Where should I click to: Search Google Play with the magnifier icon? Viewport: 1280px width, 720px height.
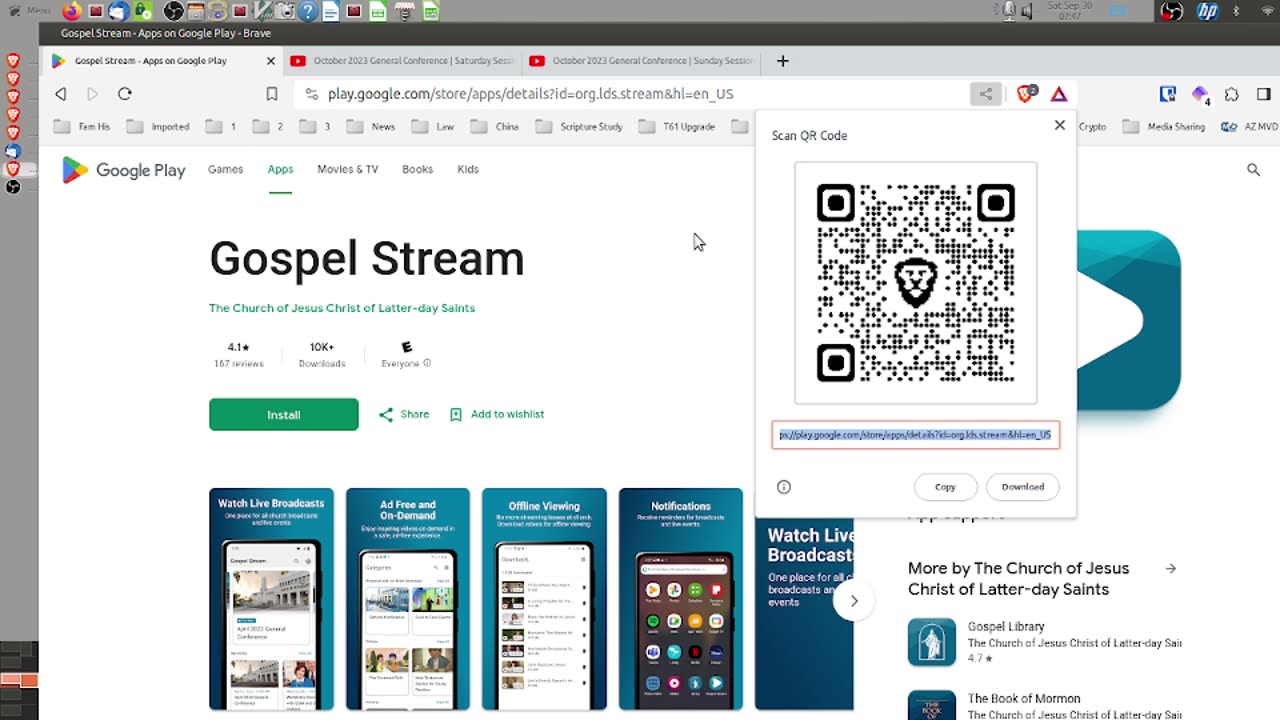pyautogui.click(x=1253, y=170)
